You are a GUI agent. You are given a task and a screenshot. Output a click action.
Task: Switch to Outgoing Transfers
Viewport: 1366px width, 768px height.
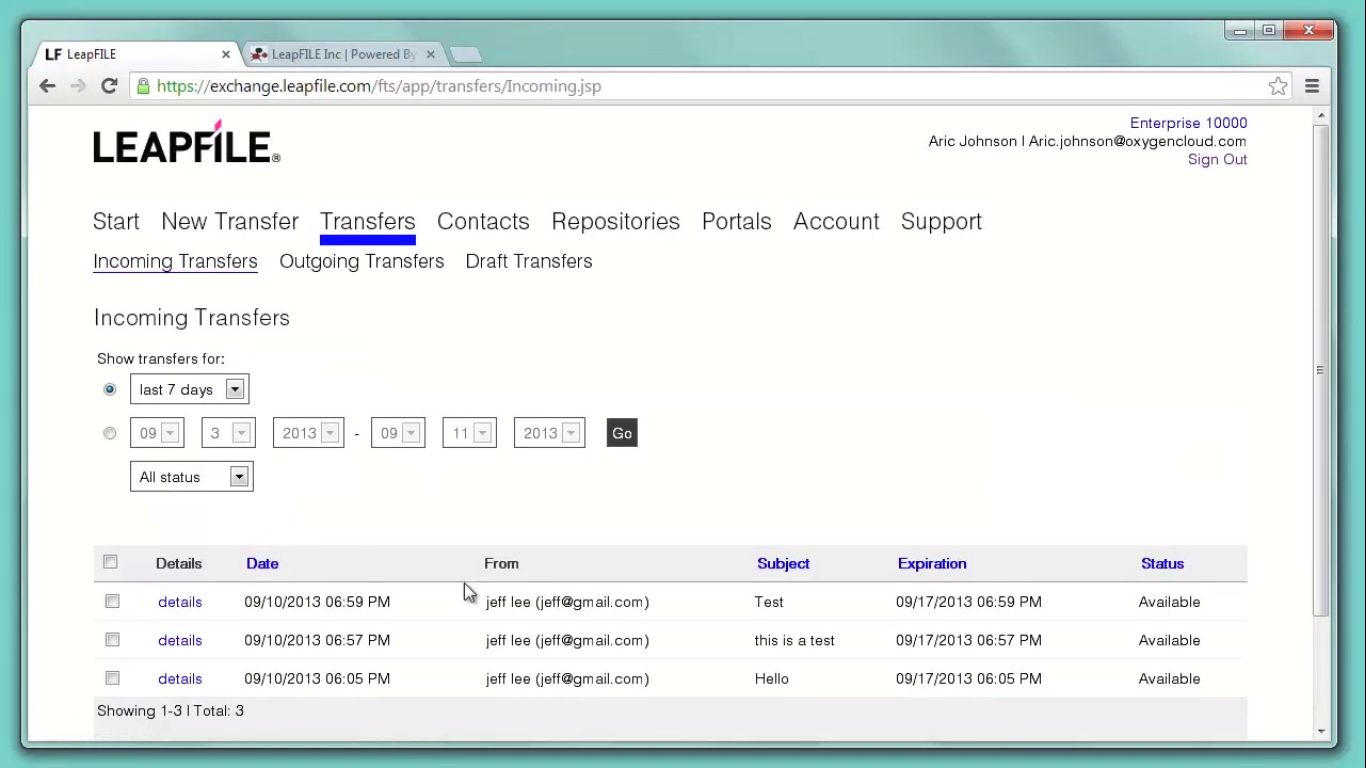(x=362, y=261)
